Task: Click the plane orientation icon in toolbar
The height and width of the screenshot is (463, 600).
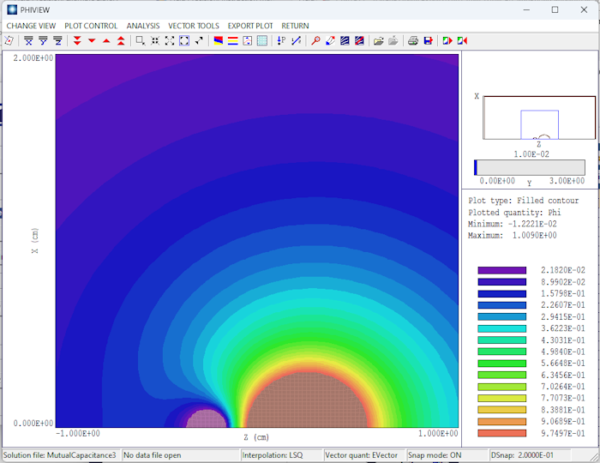Action: coord(9,41)
